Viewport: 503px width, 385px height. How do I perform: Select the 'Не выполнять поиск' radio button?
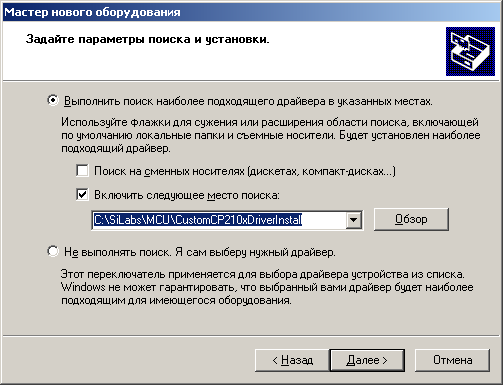coord(53,251)
